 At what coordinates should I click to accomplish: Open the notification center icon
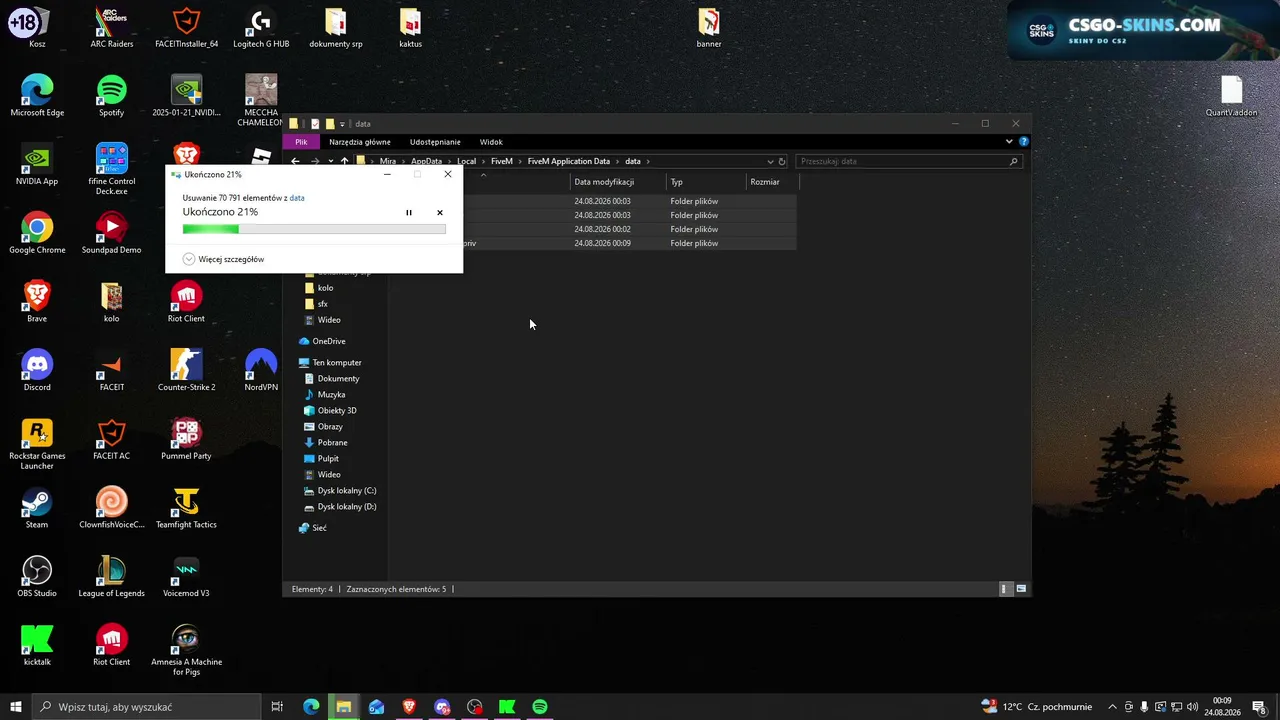[1259, 707]
